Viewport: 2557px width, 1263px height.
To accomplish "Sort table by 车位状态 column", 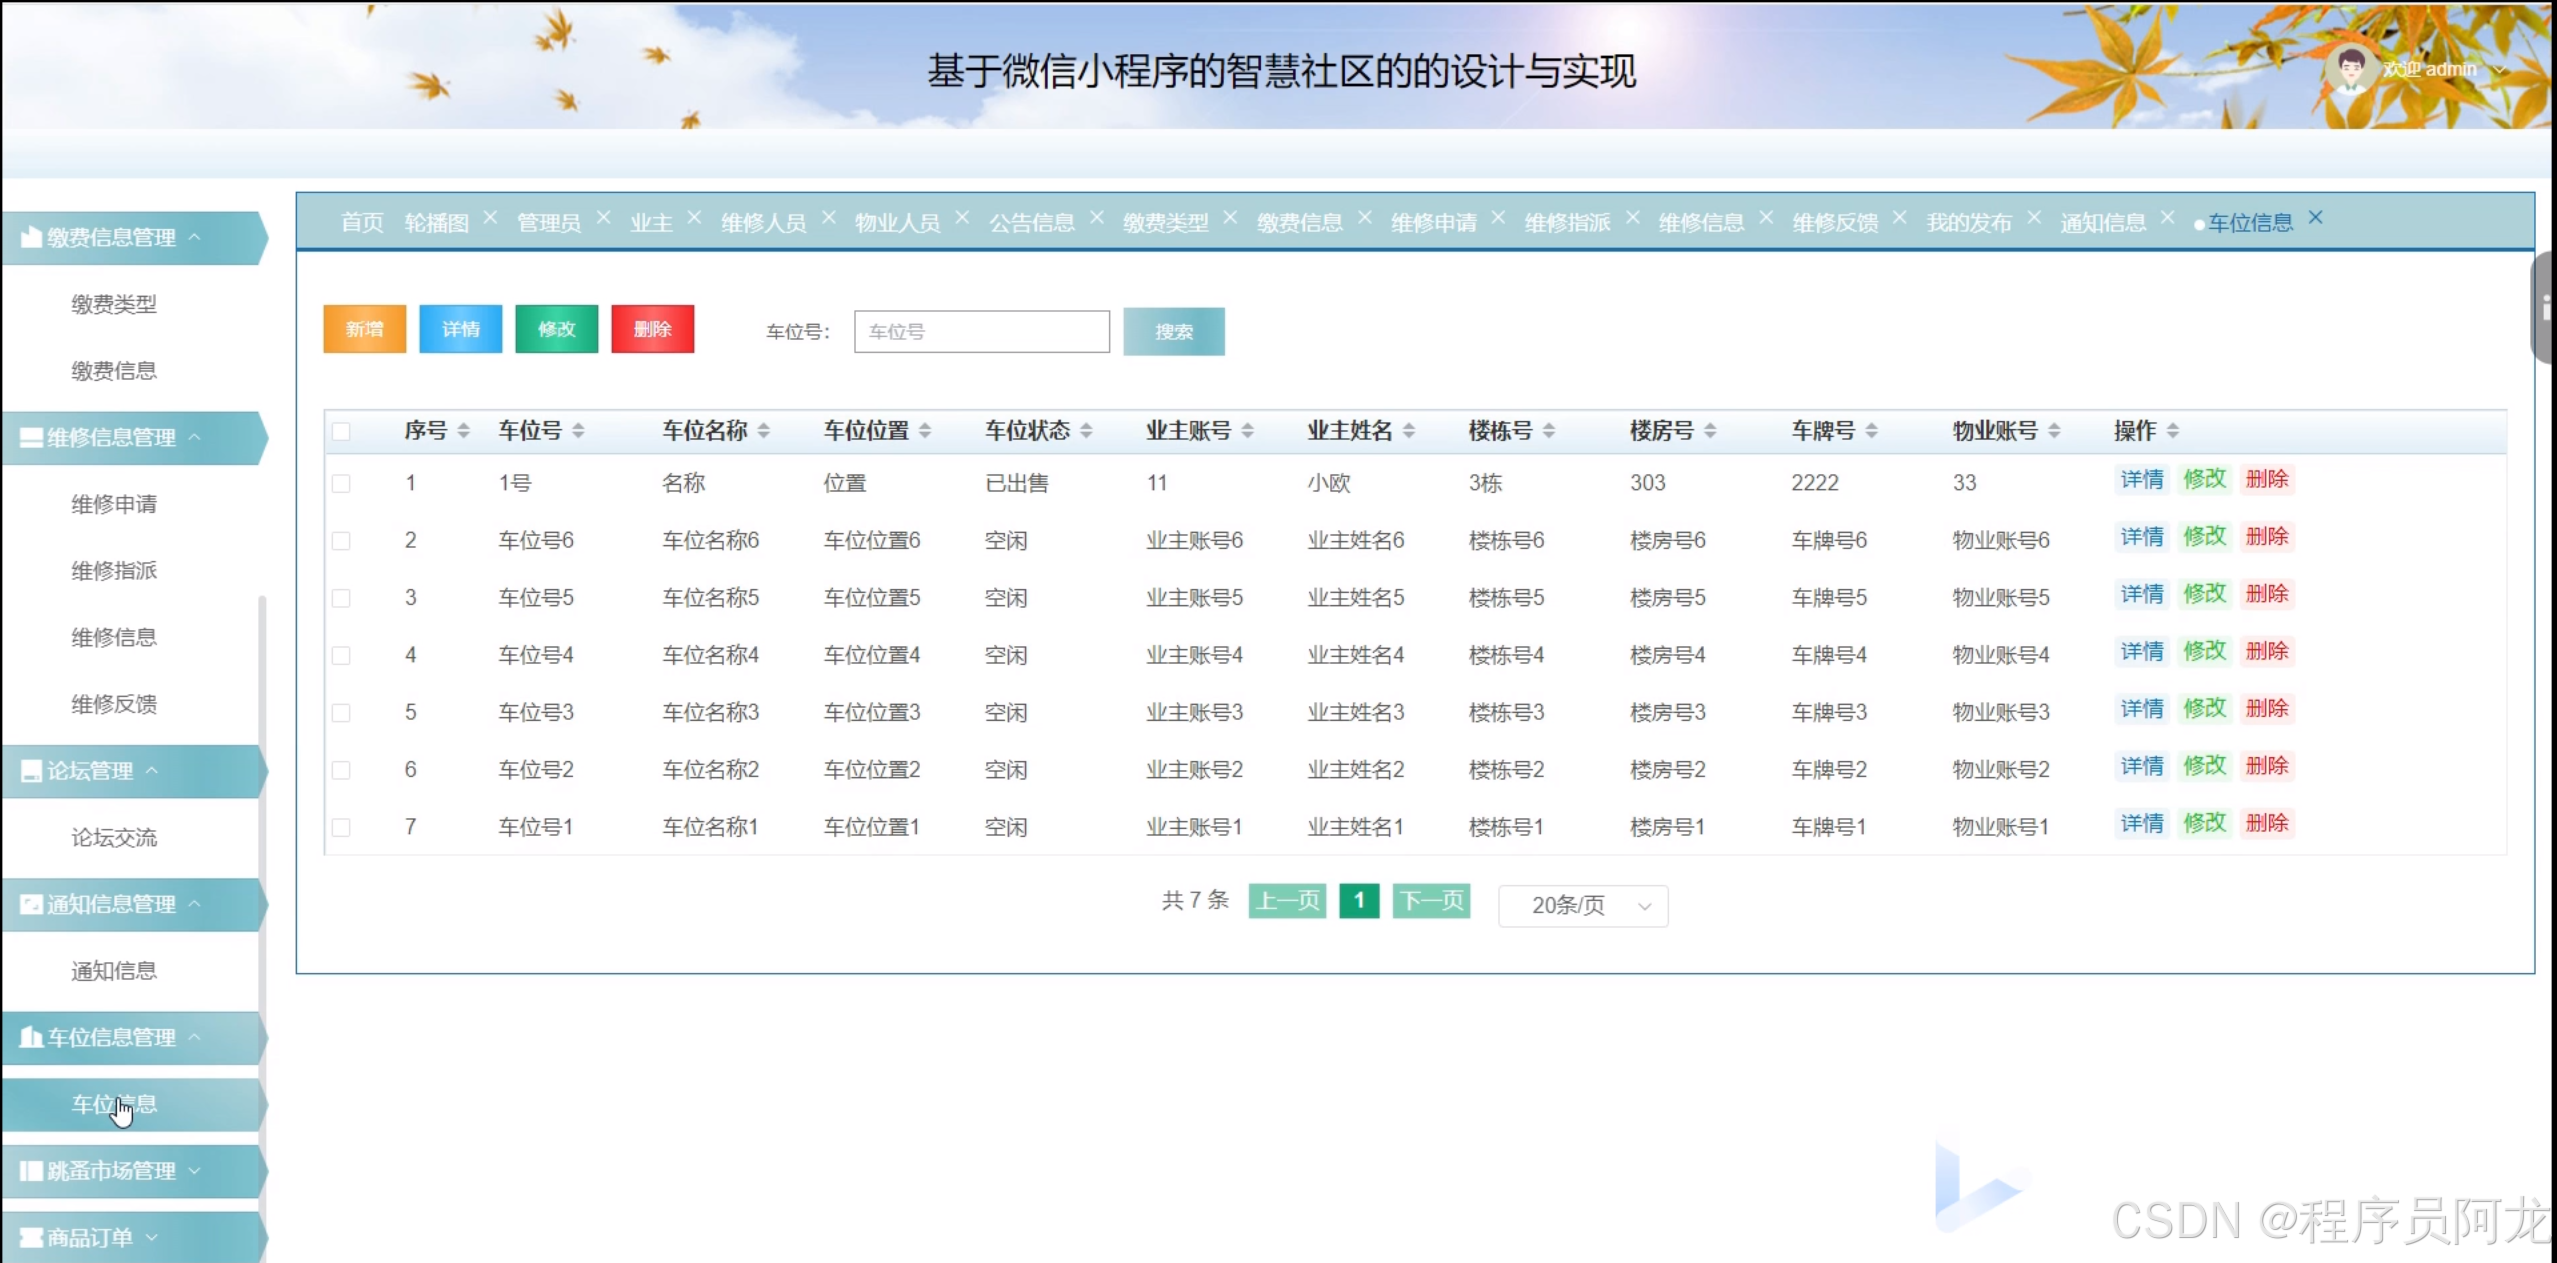I will 1086,431.
